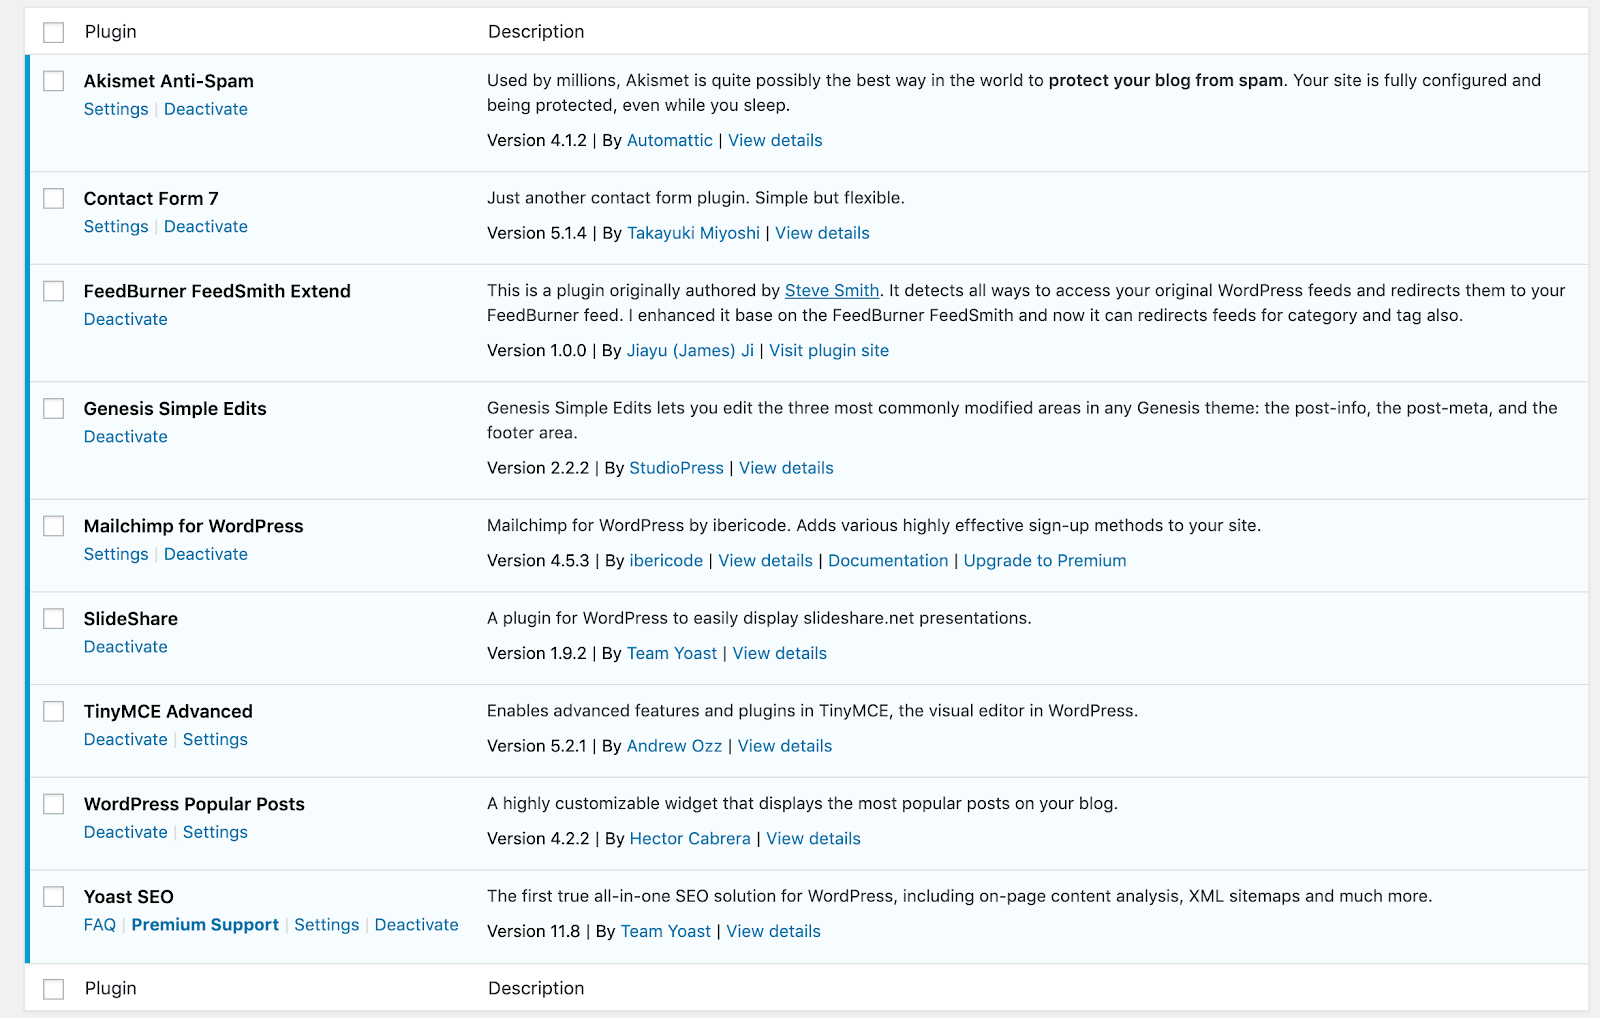Click Upgrade to Premium for Mailchimp
The width and height of the screenshot is (1600, 1018).
point(1045,560)
